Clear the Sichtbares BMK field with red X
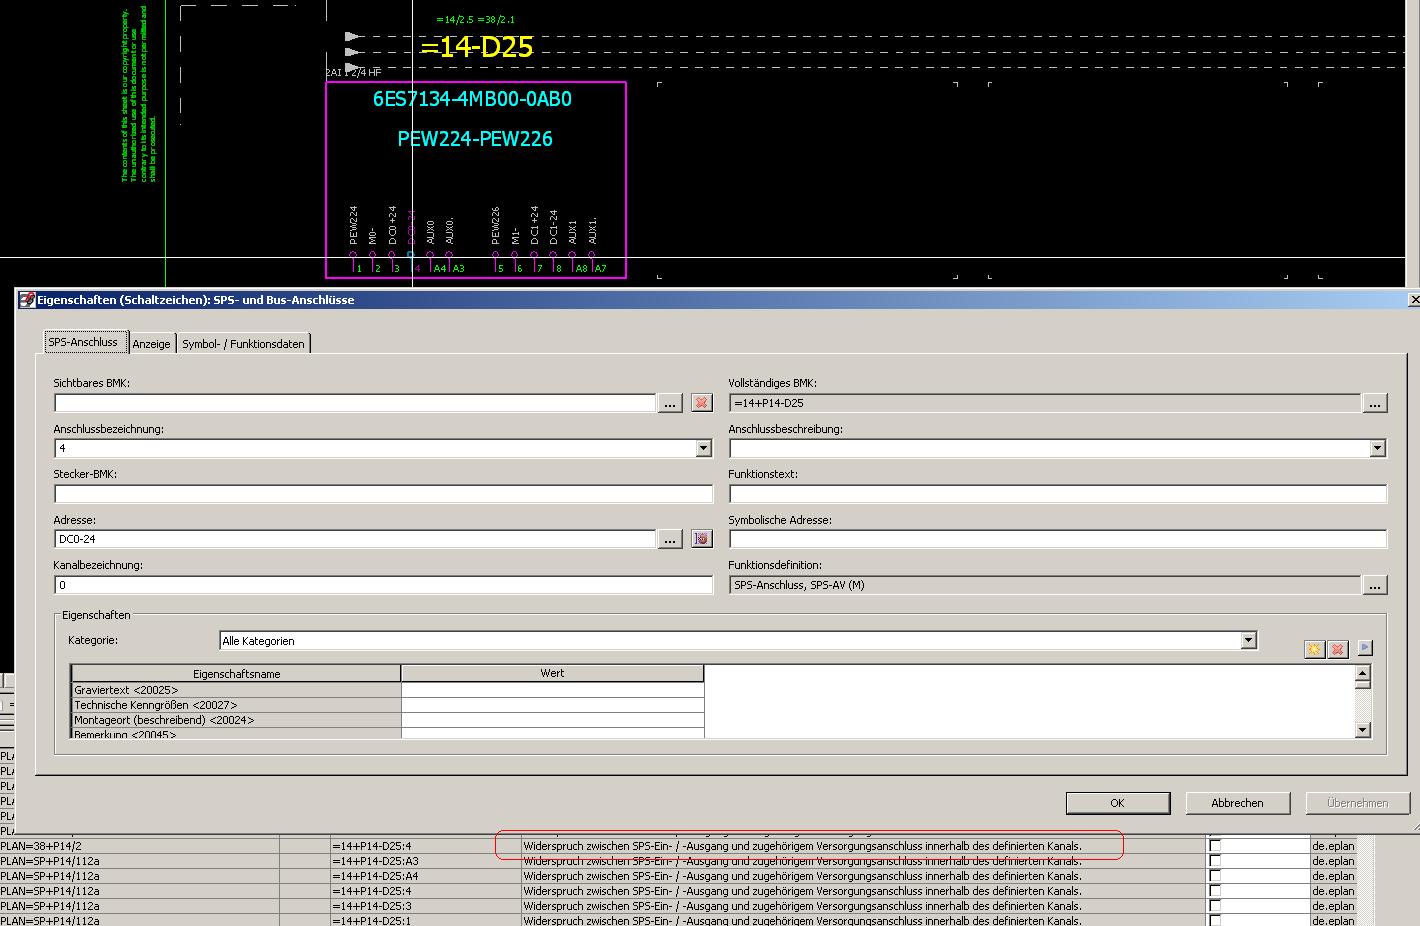The image size is (1420, 926). (x=702, y=403)
